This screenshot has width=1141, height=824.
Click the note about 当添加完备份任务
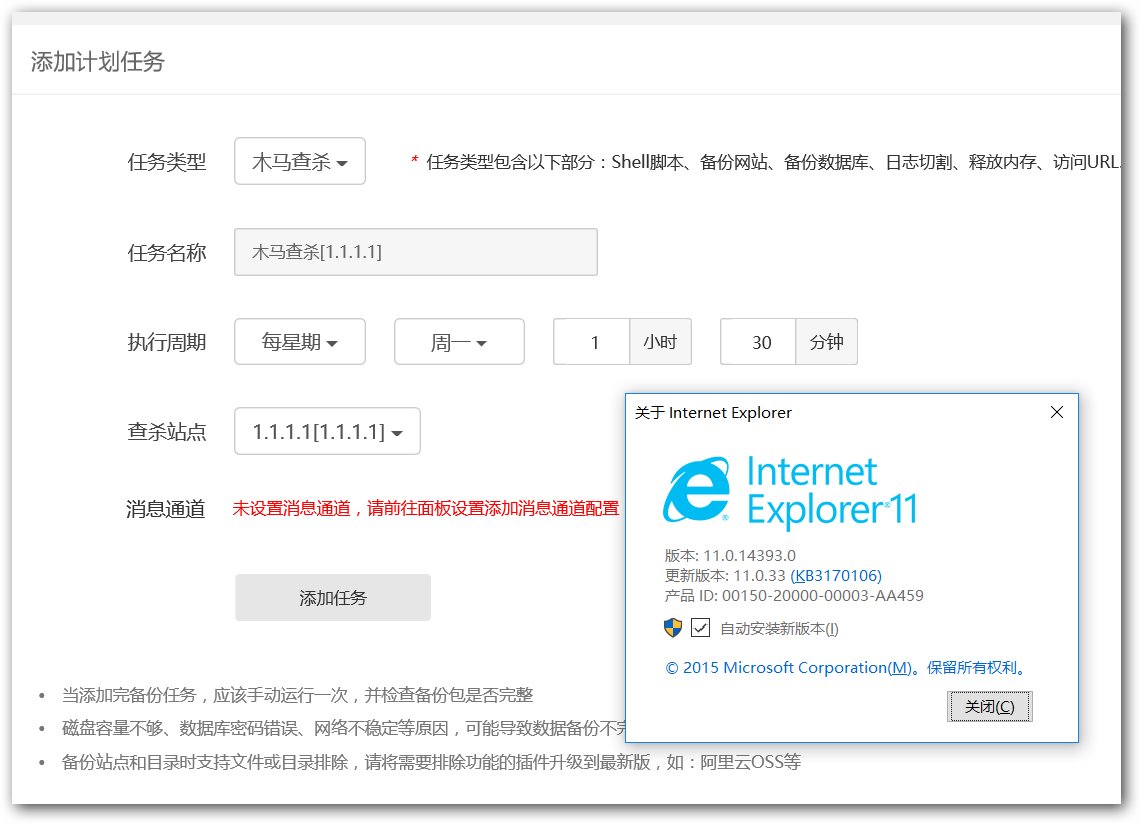(x=298, y=695)
